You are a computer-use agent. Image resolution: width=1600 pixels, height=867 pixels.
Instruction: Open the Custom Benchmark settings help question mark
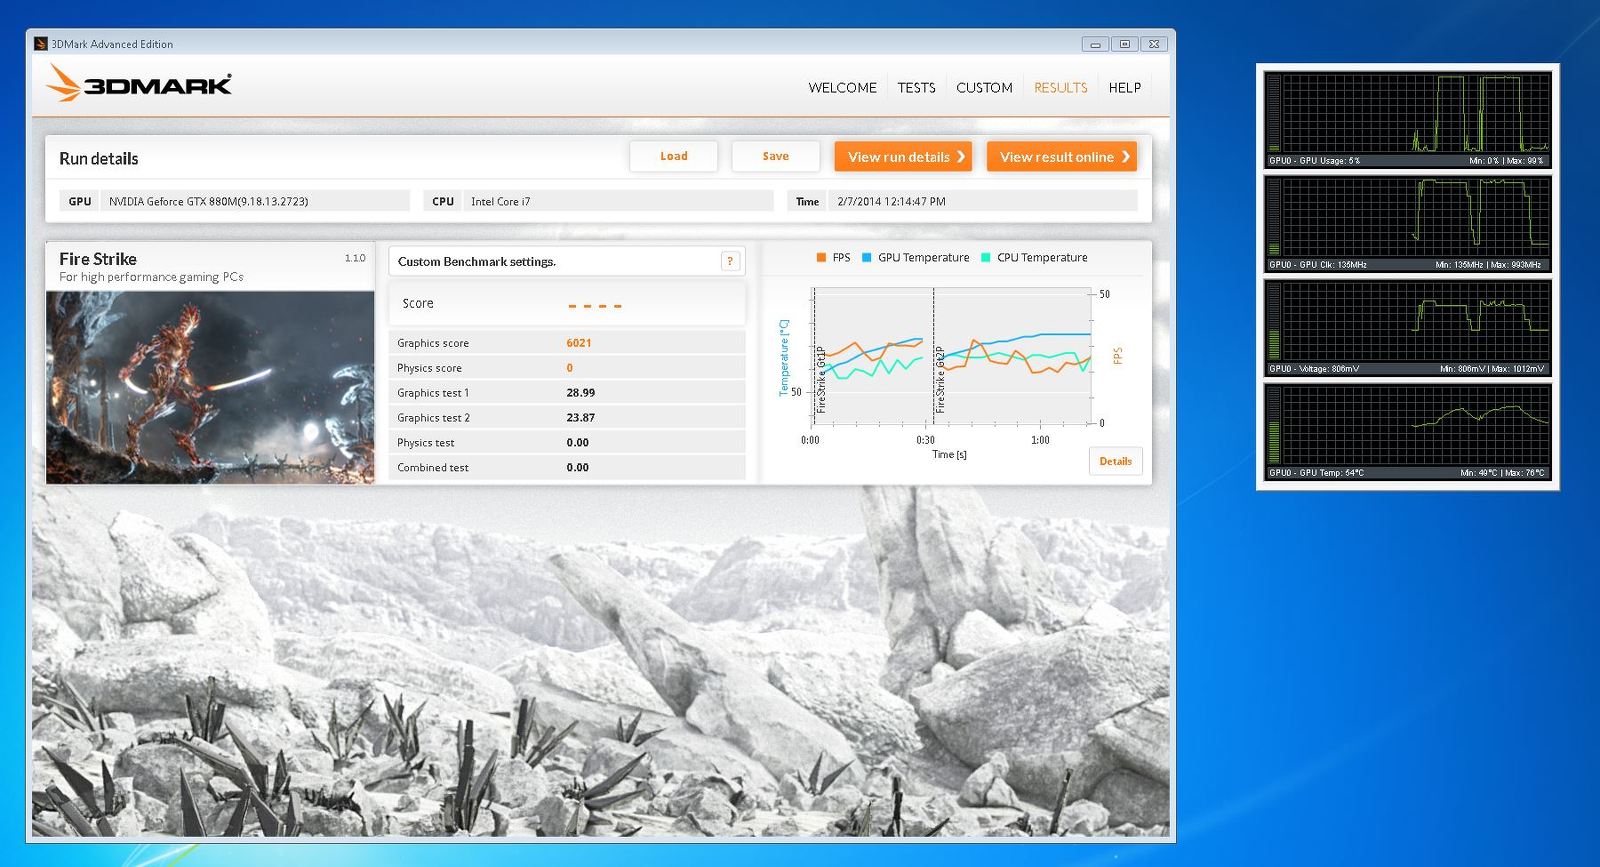pos(730,261)
